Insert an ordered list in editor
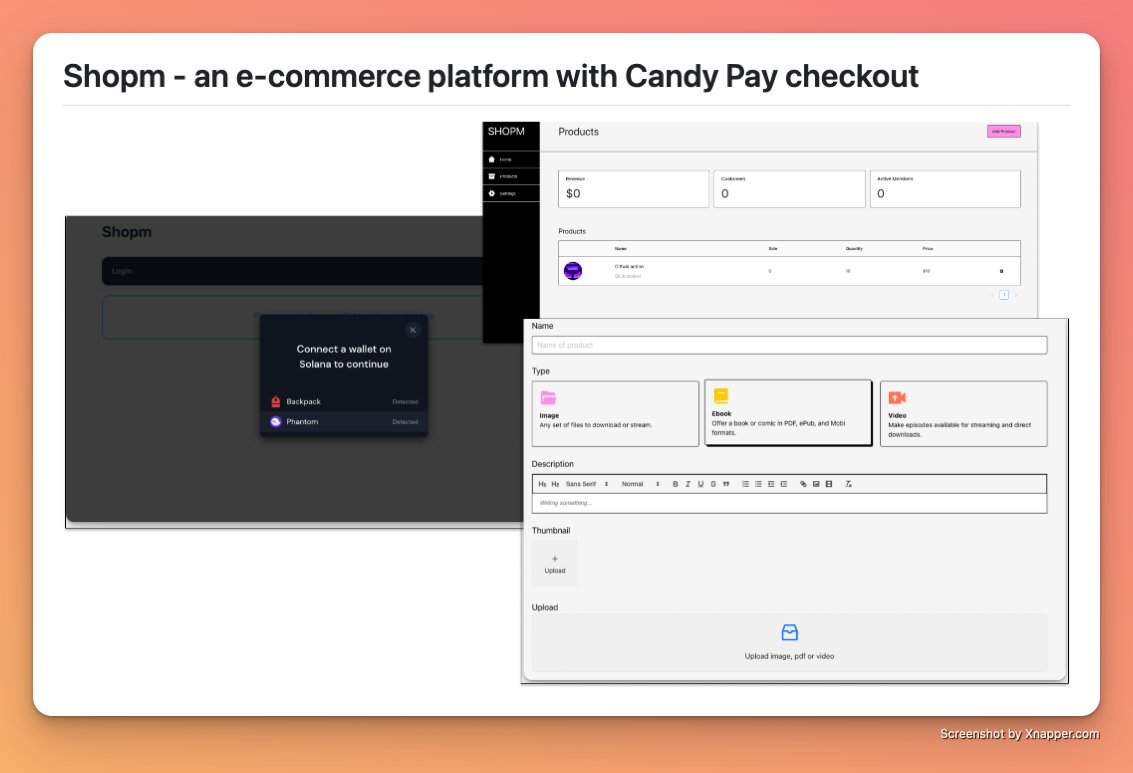The width and height of the screenshot is (1133, 773). point(745,484)
